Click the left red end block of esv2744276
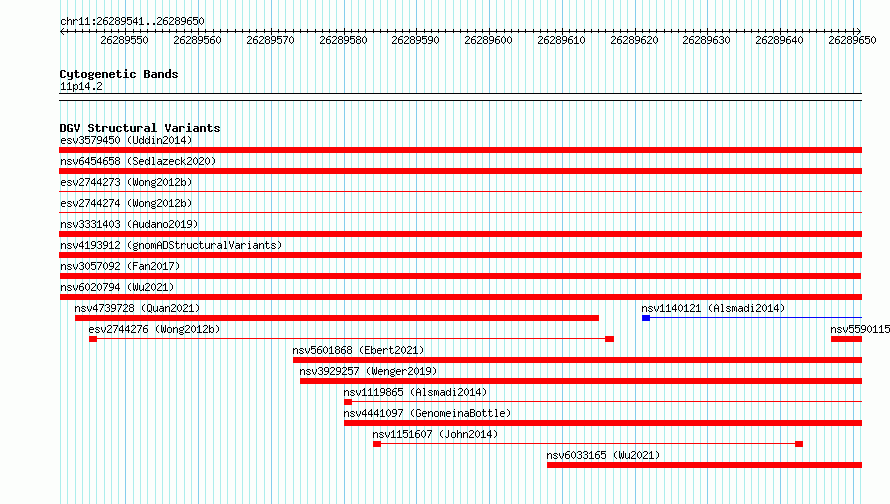890x504 pixels. [93, 339]
